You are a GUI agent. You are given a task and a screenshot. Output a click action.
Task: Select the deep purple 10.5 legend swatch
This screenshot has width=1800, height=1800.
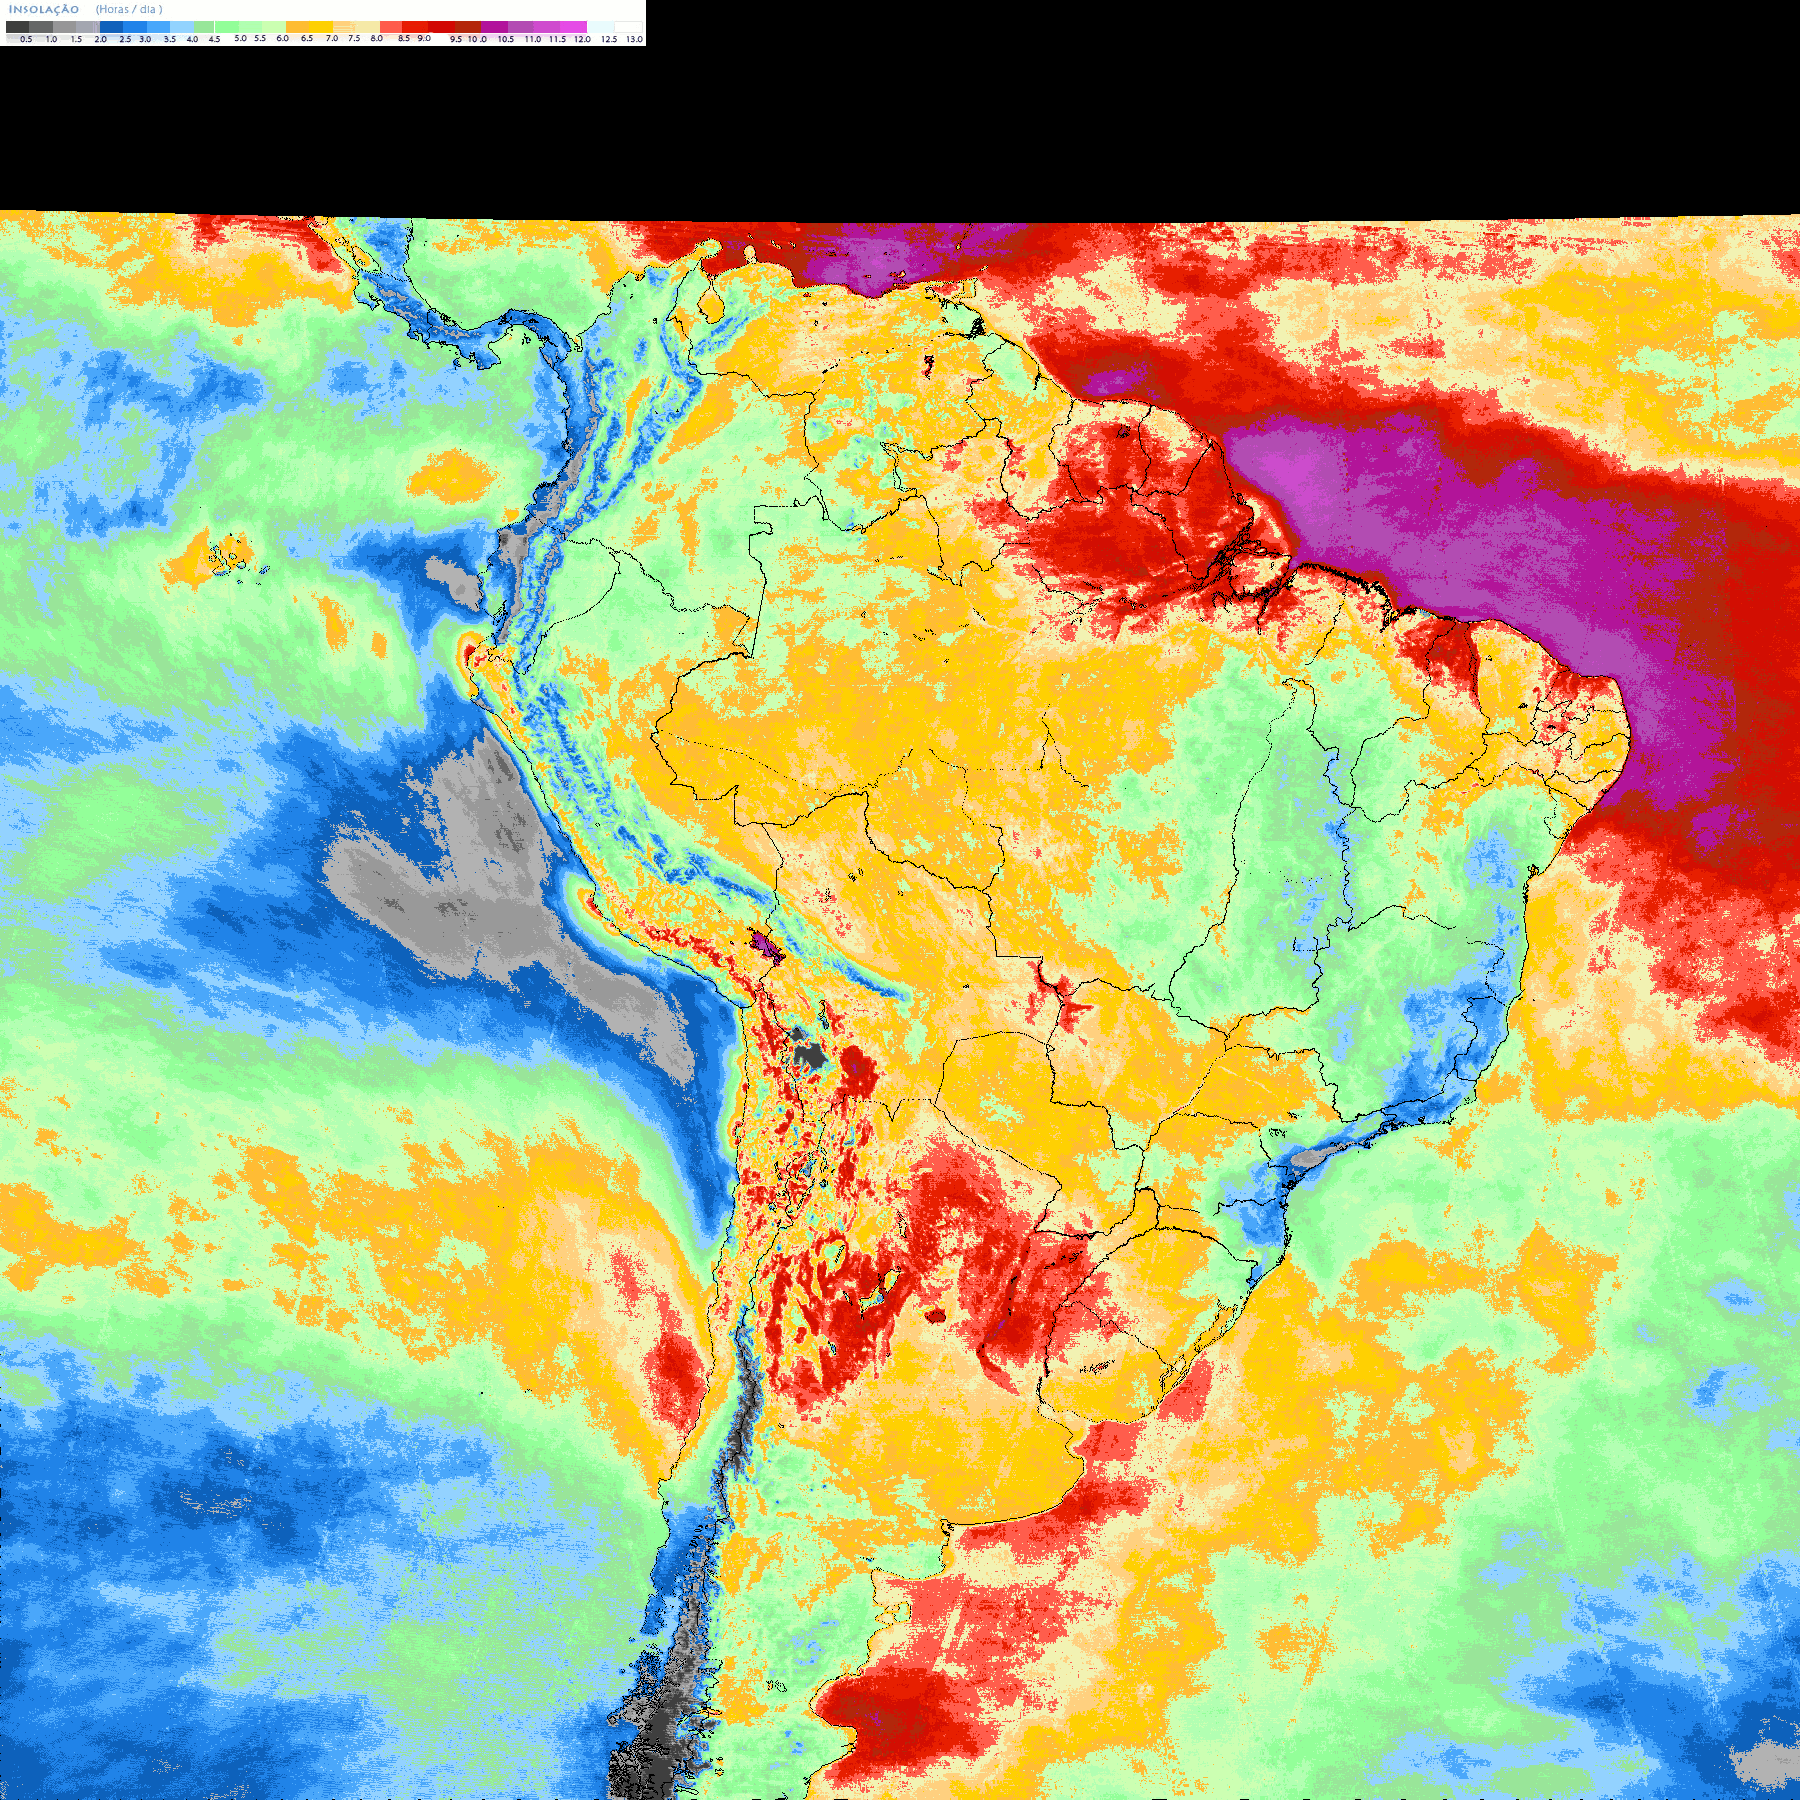[494, 27]
